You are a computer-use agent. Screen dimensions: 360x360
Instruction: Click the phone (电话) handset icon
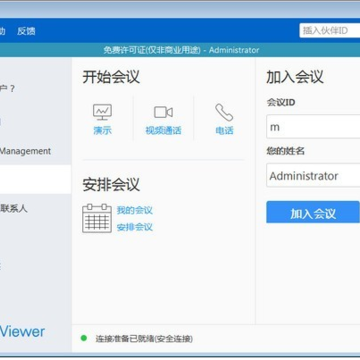(224, 112)
